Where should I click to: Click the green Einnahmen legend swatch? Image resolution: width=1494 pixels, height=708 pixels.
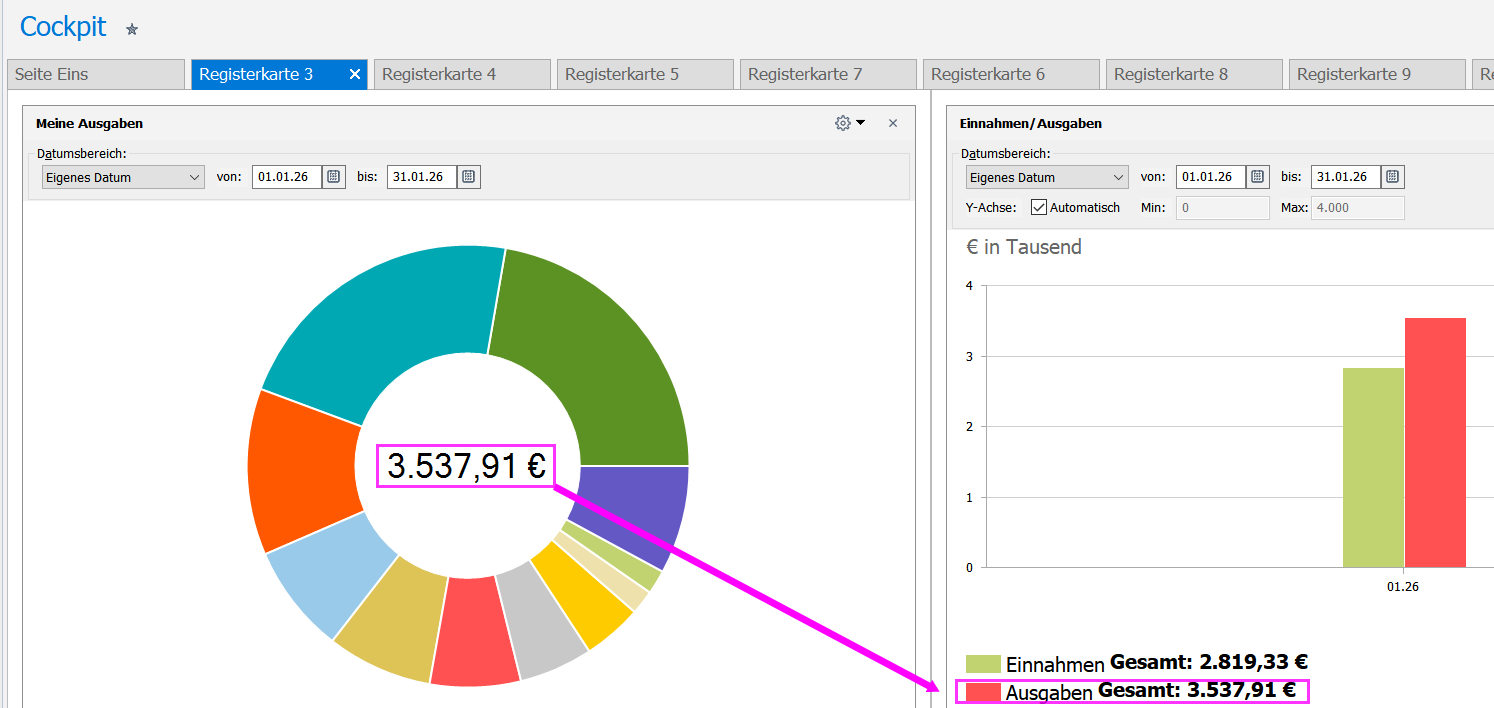pyautogui.click(x=983, y=664)
